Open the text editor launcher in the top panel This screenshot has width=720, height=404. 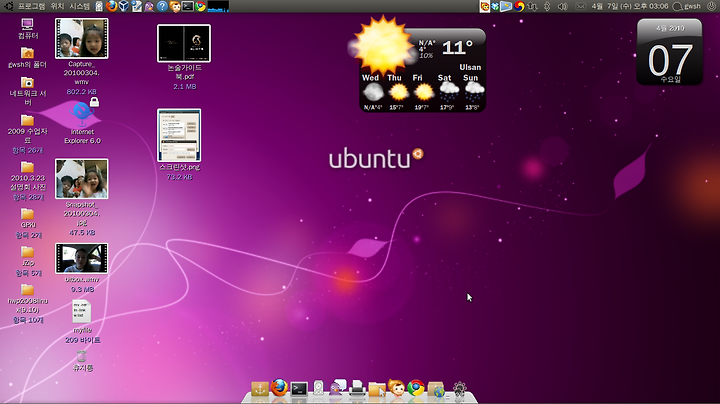136,6
